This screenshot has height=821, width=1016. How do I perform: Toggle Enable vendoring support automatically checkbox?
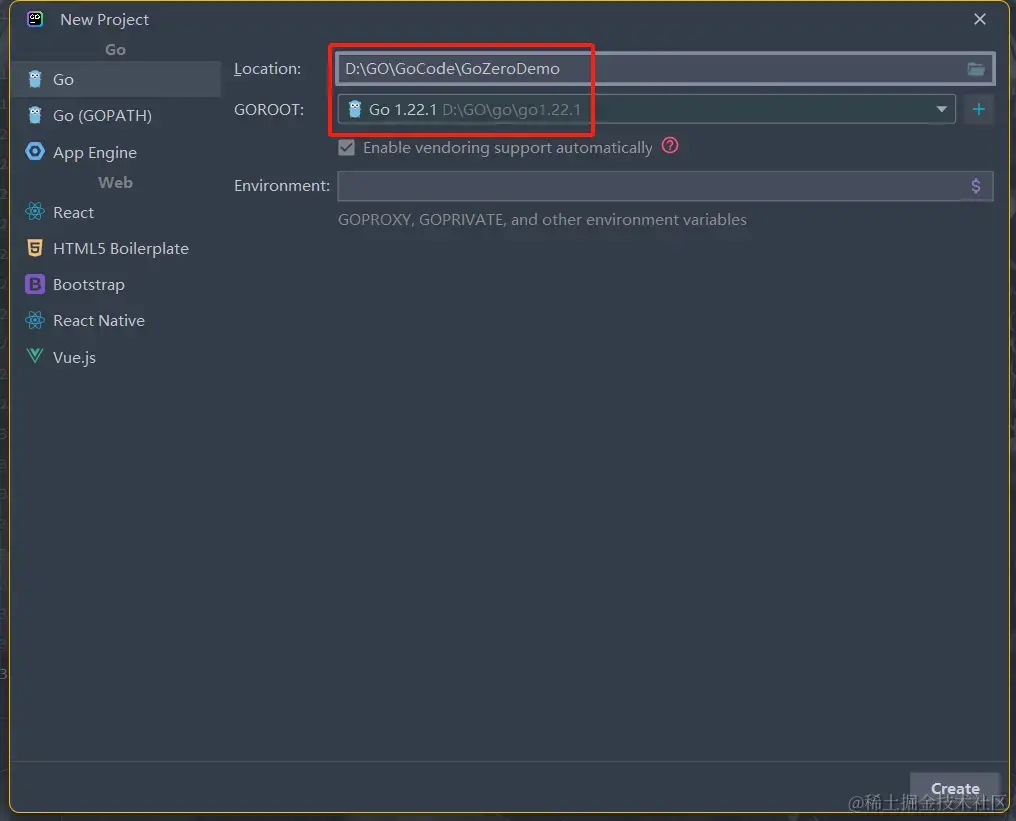[x=347, y=148]
